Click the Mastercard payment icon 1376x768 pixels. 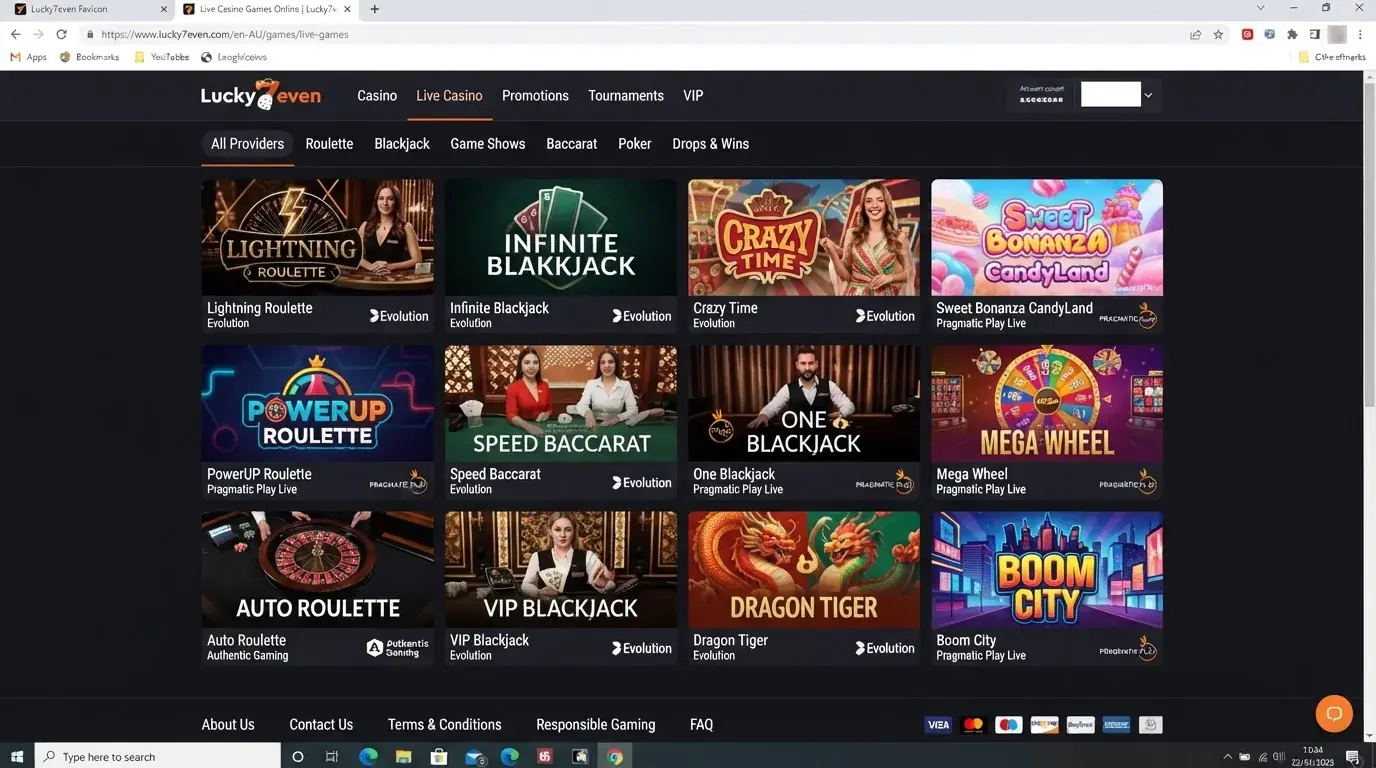[x=973, y=725]
